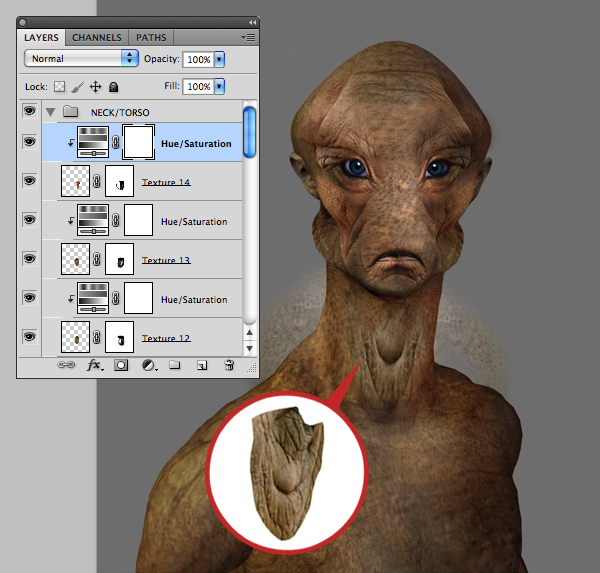
Task: Switch to the PATHS tab
Action: point(151,38)
